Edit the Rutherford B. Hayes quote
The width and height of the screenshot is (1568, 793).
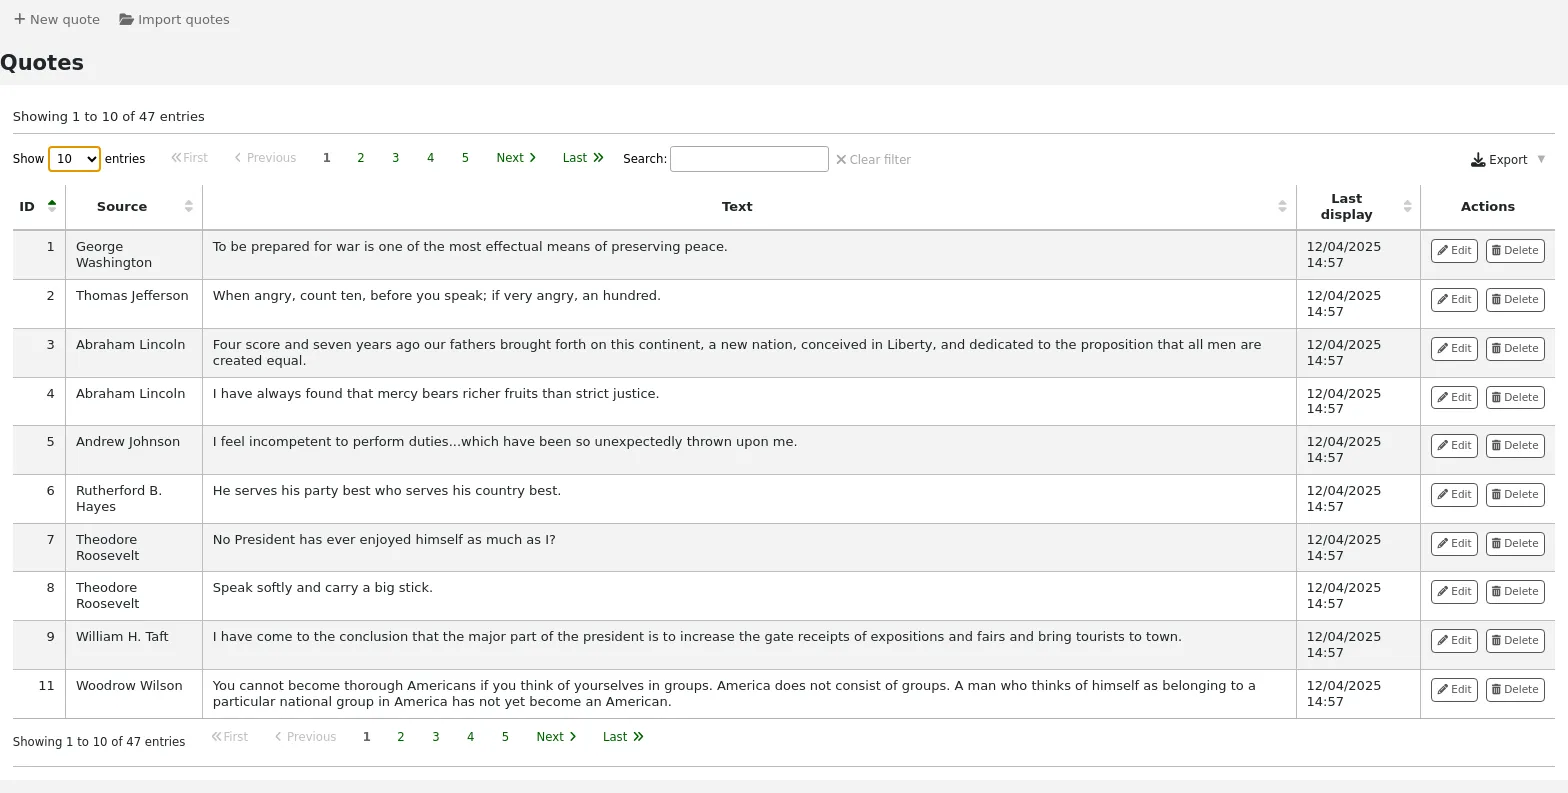click(1454, 495)
